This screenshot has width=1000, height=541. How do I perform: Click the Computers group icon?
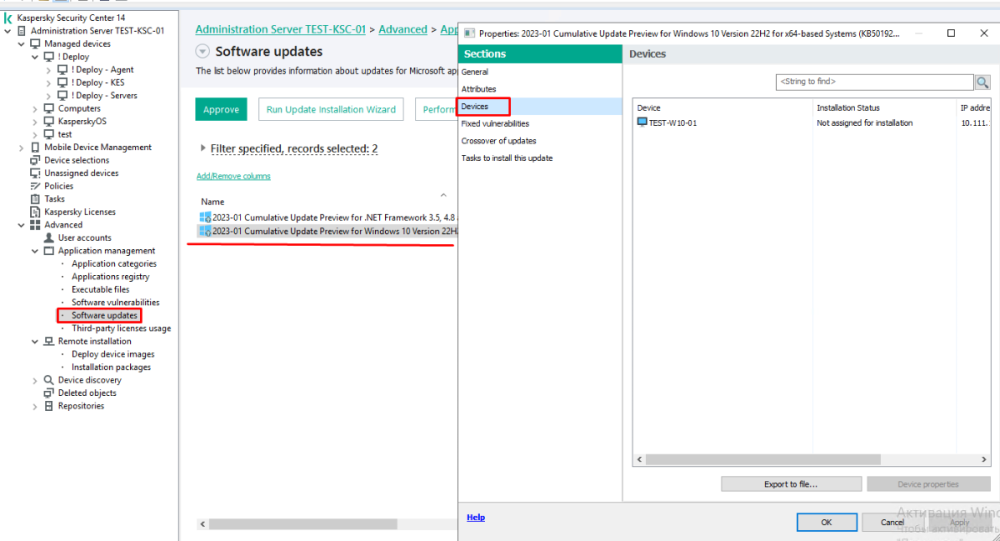point(48,108)
